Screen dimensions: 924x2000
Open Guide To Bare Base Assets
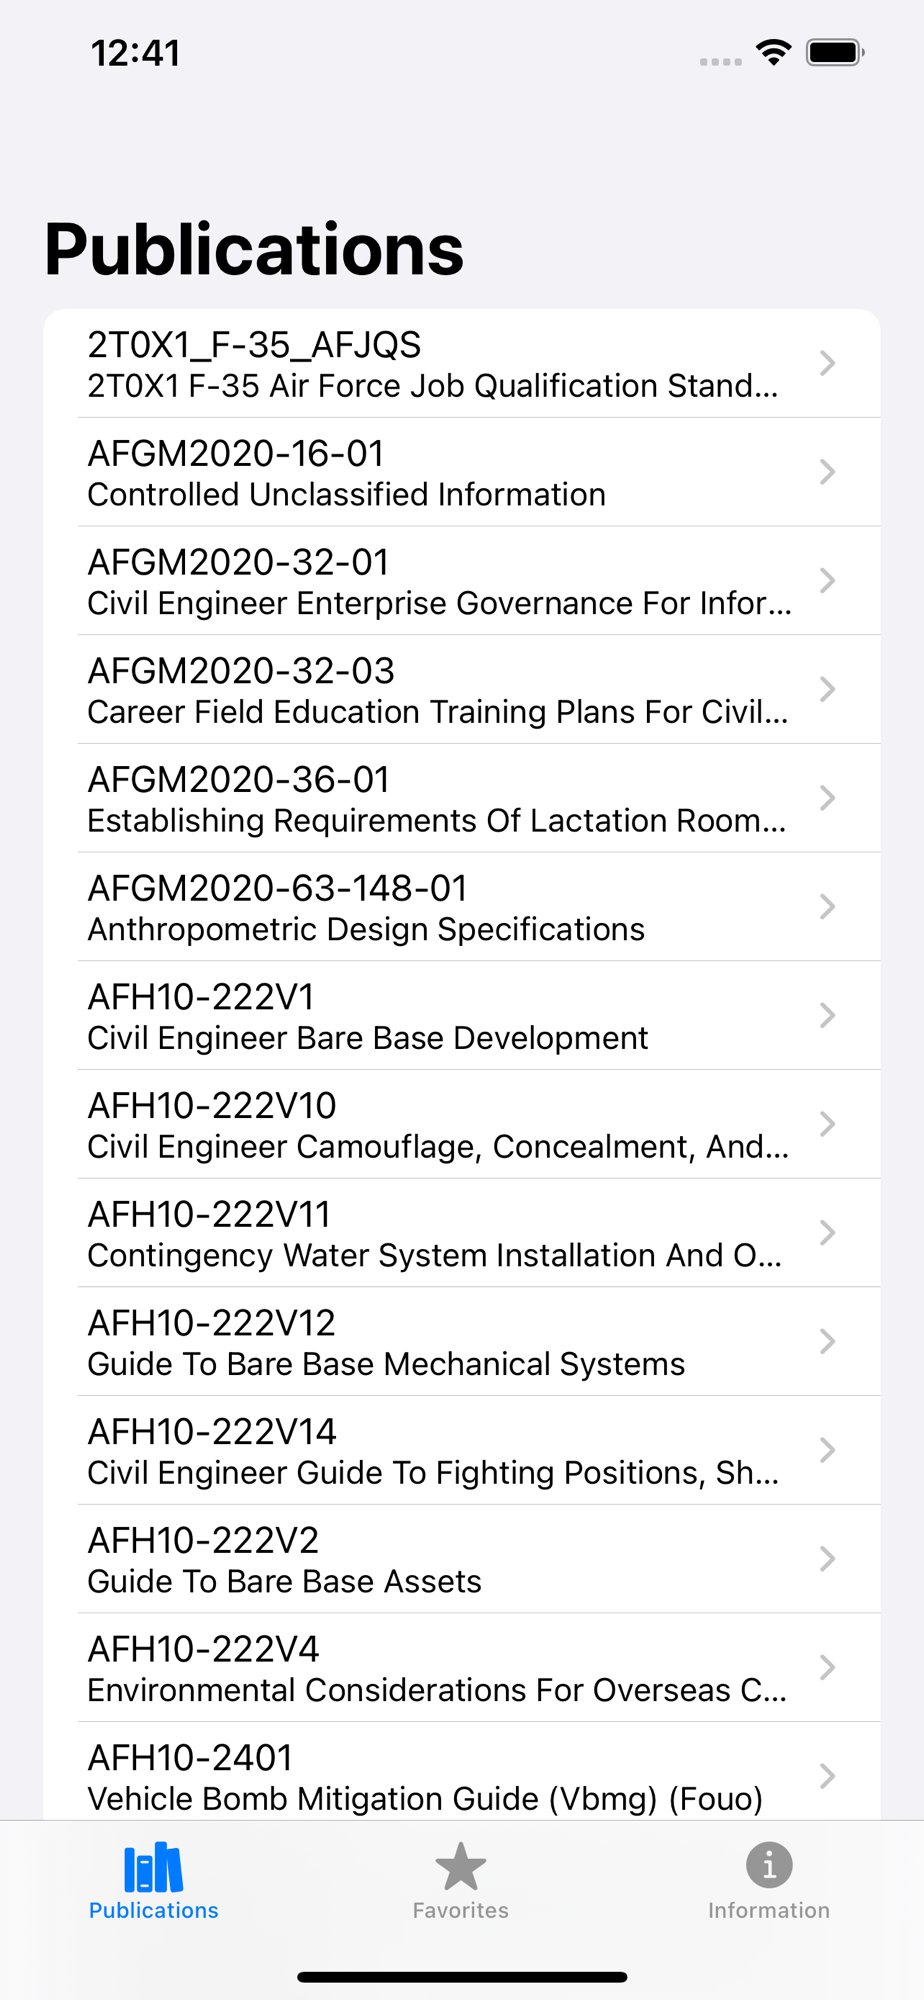point(440,1560)
